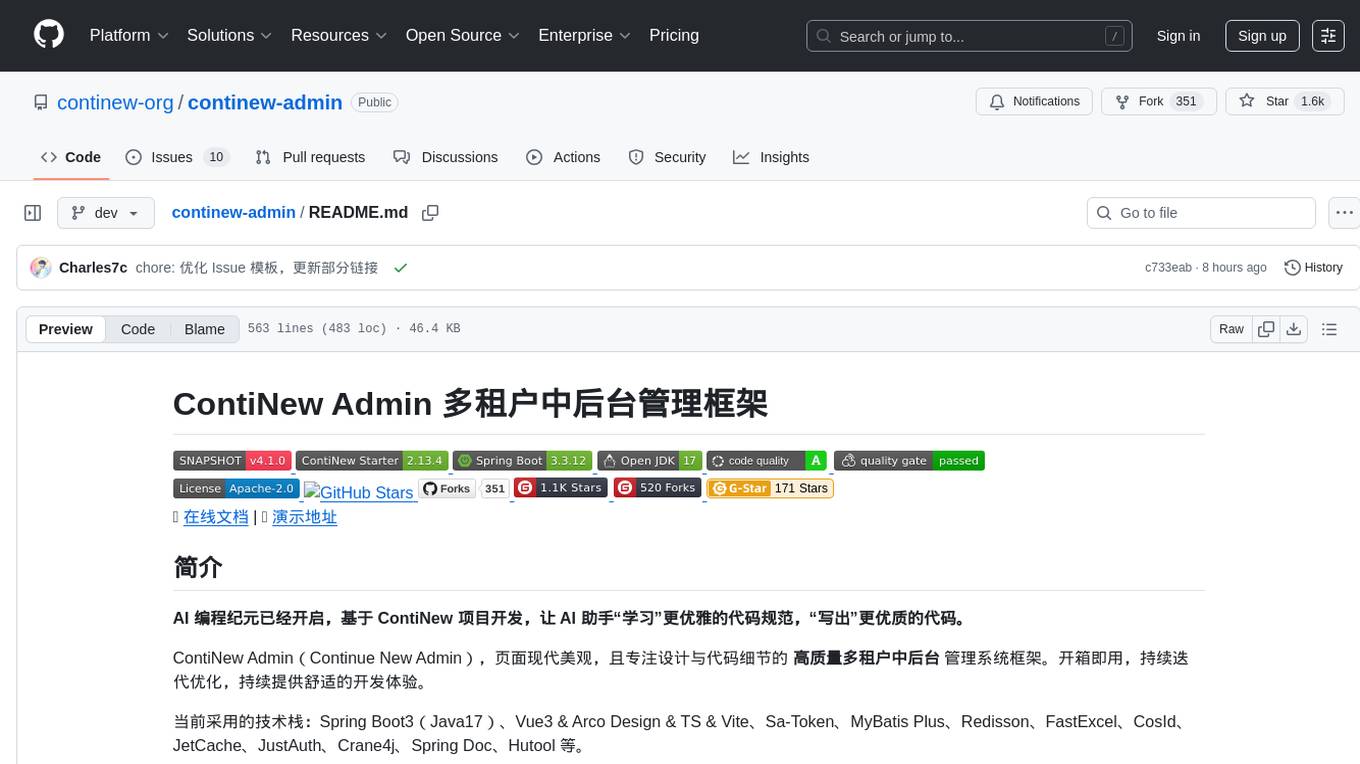Image resolution: width=1360 pixels, height=764 pixels.
Task: Open the 在线文档 documentation link
Action: 216,517
